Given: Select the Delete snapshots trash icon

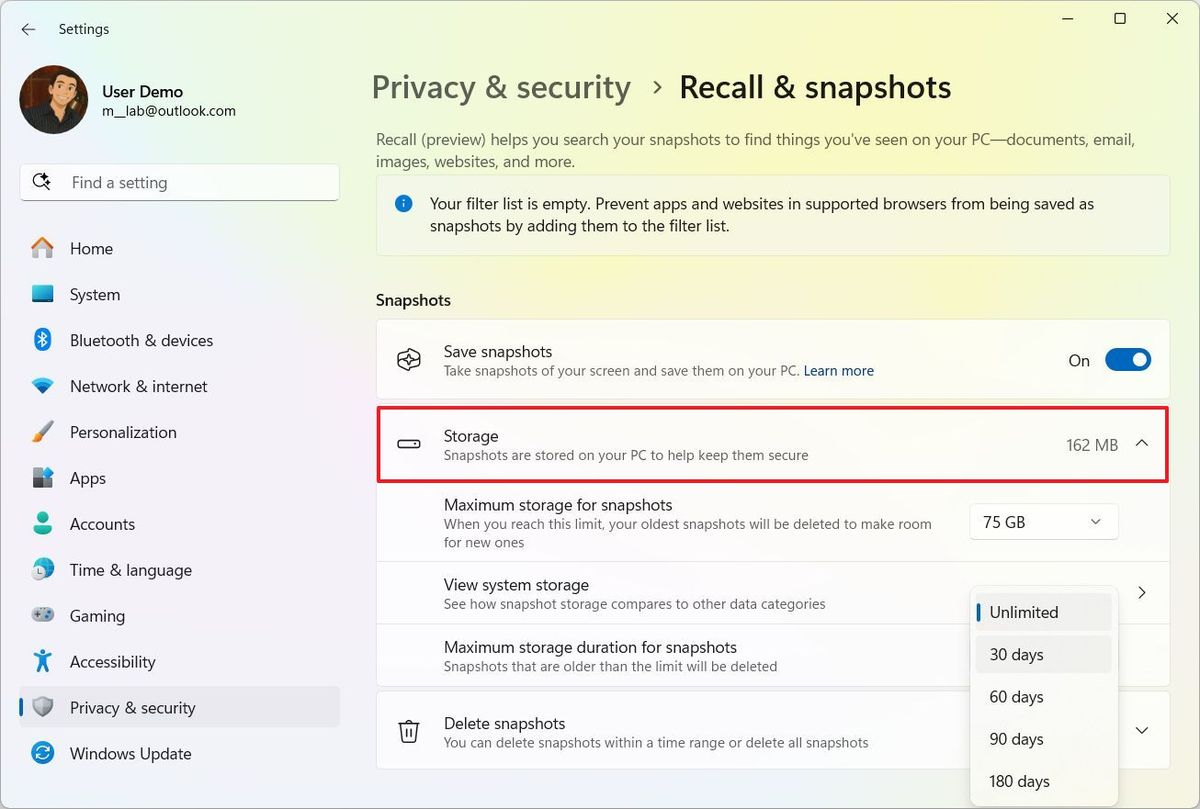Looking at the screenshot, I should [x=408, y=730].
